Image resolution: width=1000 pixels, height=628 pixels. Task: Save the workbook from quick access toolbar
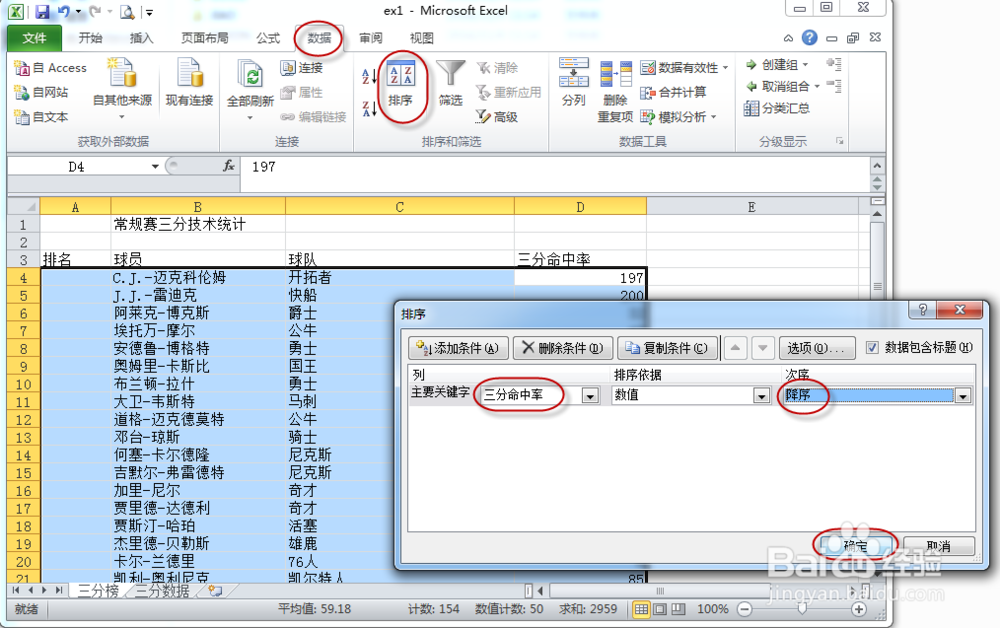[x=42, y=11]
